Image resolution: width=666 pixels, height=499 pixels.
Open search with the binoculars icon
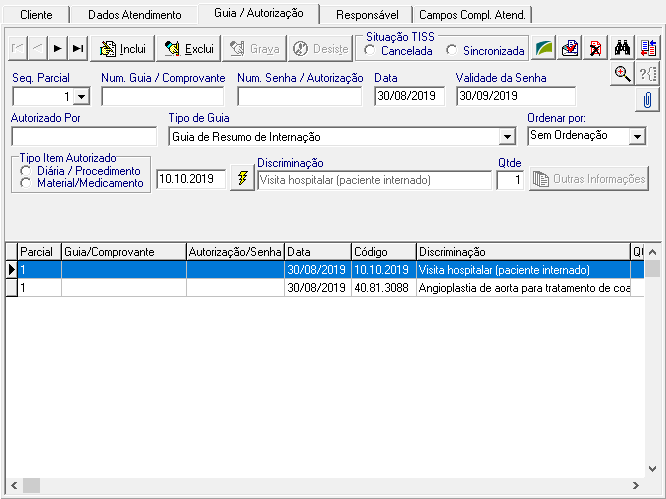point(622,48)
